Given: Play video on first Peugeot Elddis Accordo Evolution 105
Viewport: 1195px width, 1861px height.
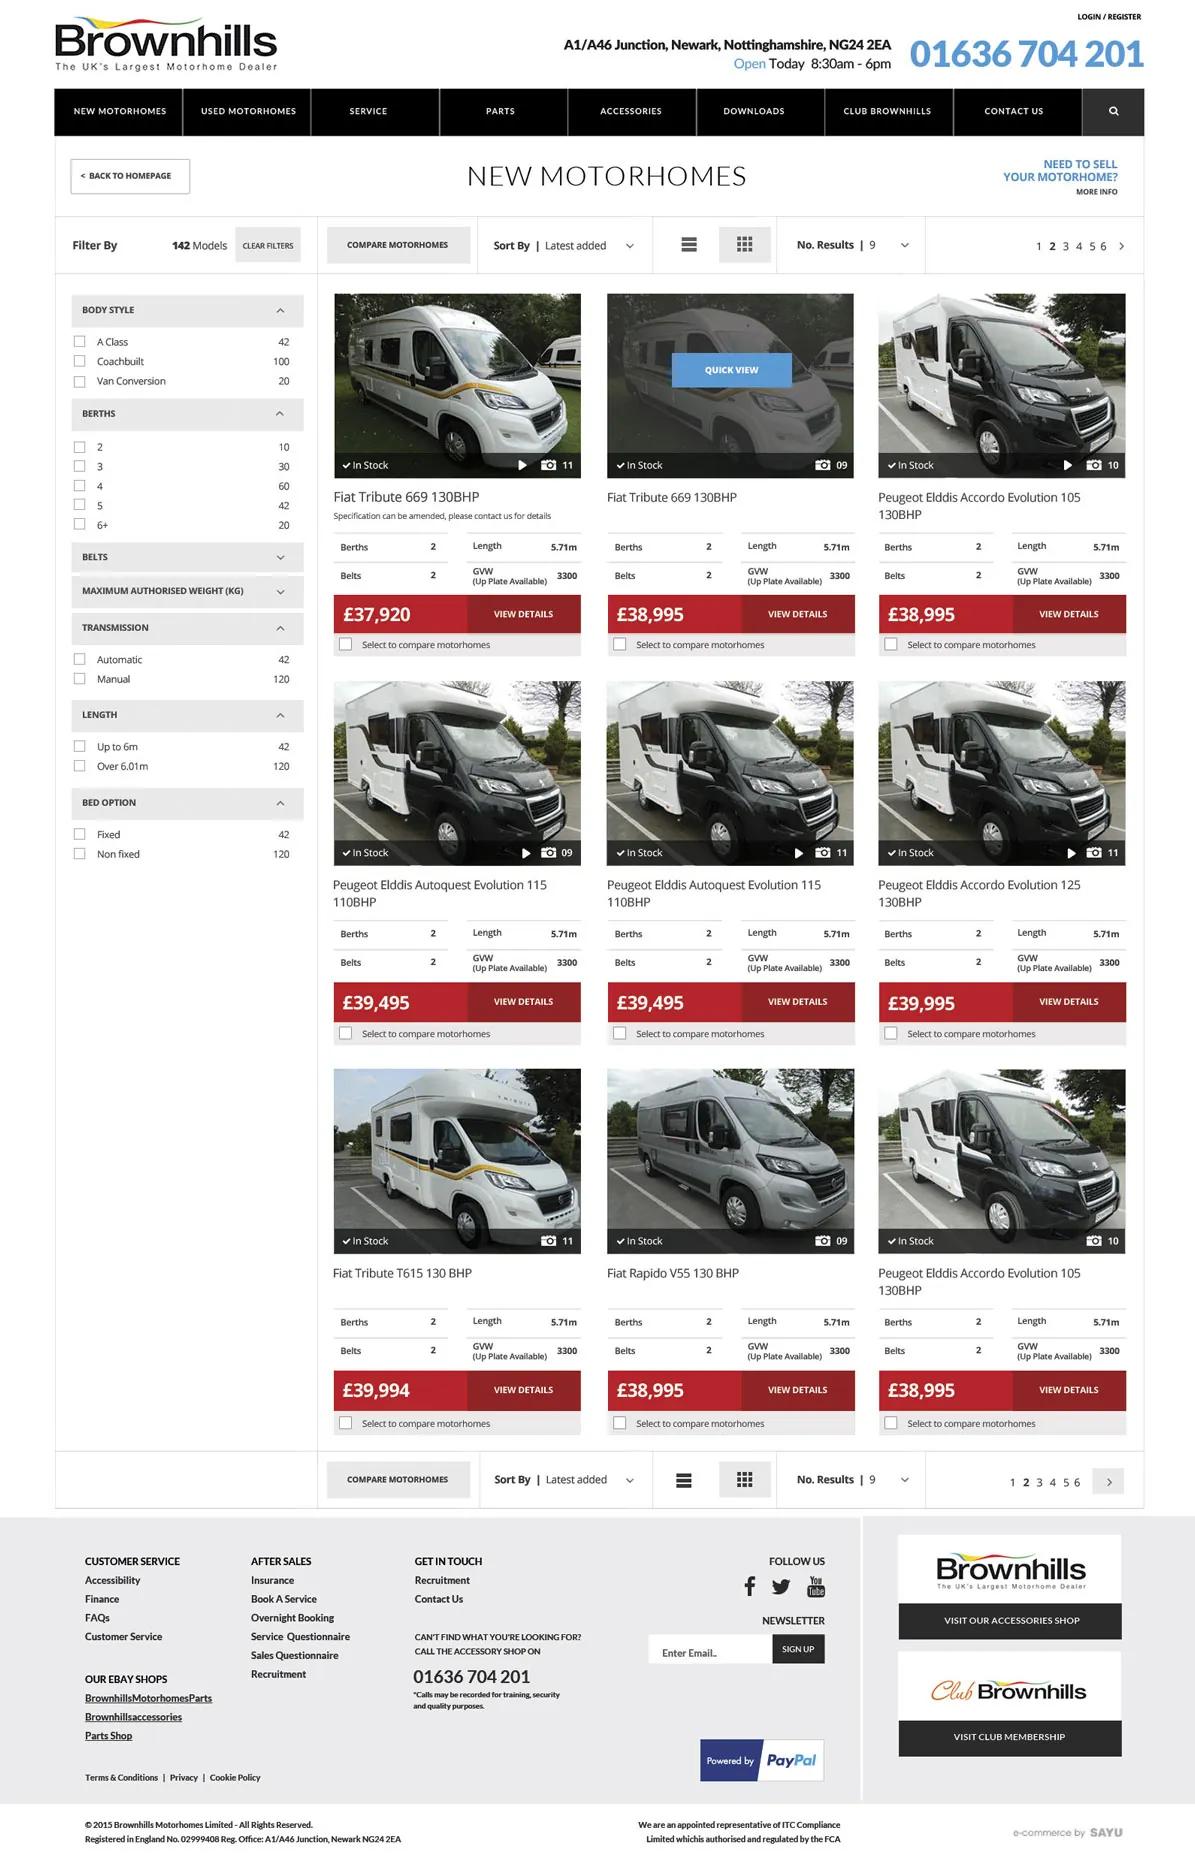Looking at the screenshot, I should [x=1067, y=465].
